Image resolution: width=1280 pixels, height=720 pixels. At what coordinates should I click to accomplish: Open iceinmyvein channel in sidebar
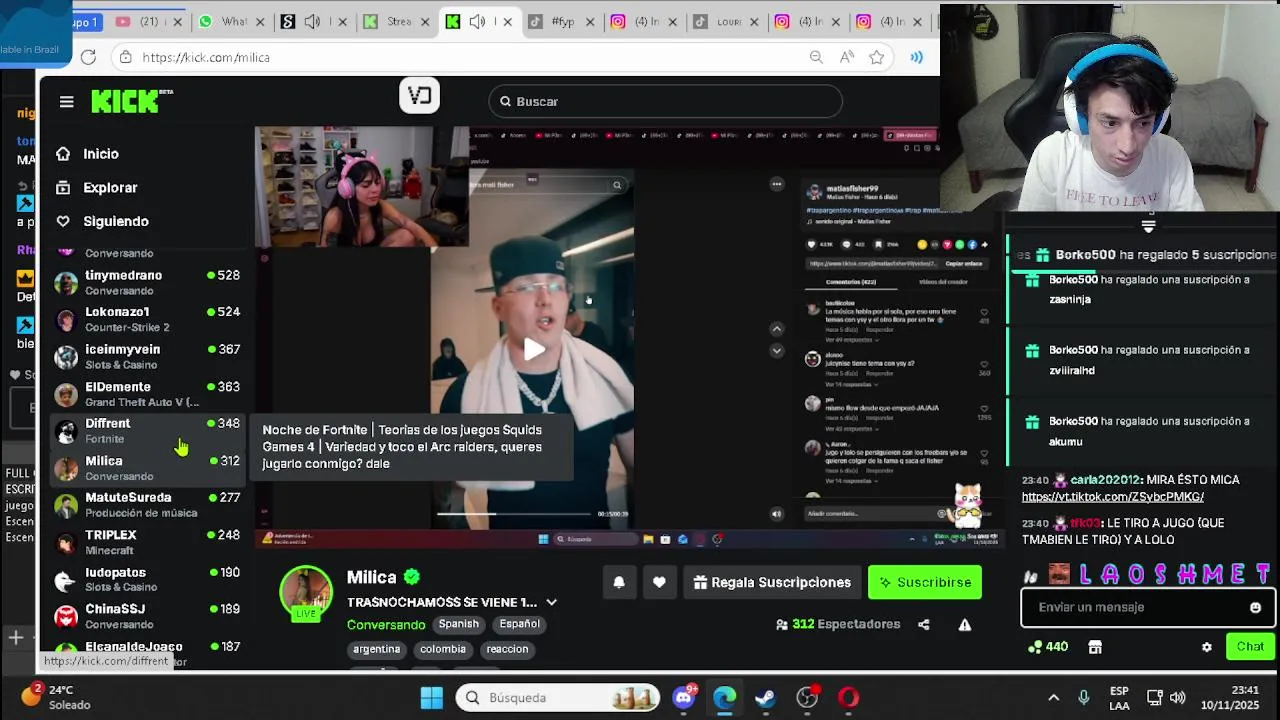point(148,356)
